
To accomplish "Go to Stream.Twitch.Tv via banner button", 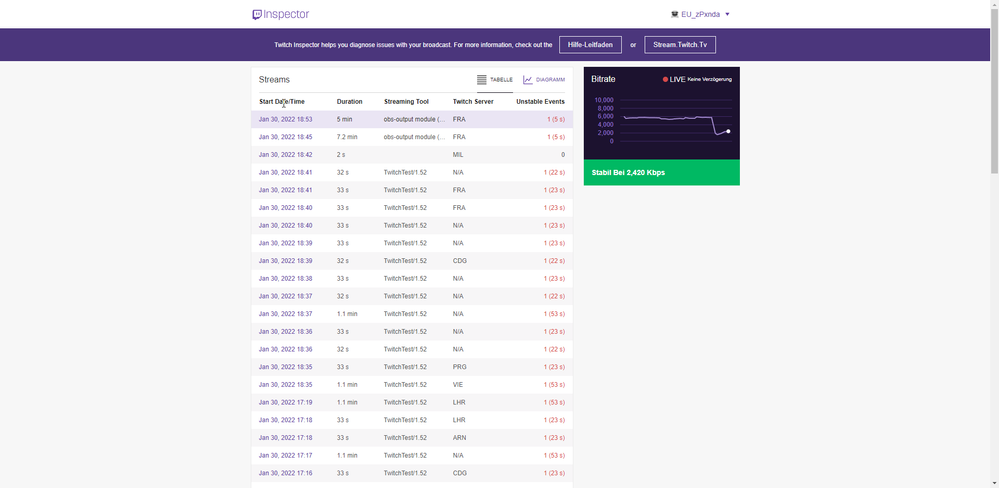I will (x=680, y=45).
